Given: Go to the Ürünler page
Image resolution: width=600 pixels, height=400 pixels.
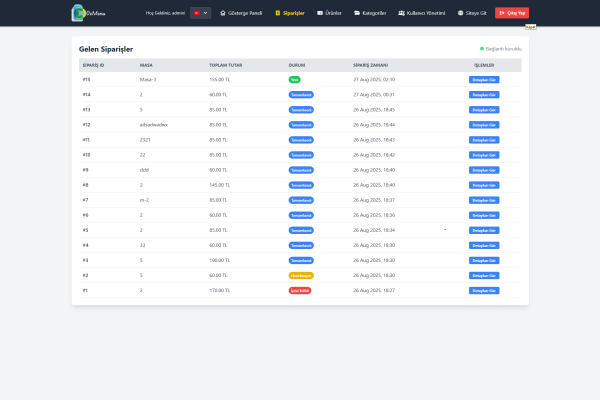Looking at the screenshot, I should click(x=330, y=13).
